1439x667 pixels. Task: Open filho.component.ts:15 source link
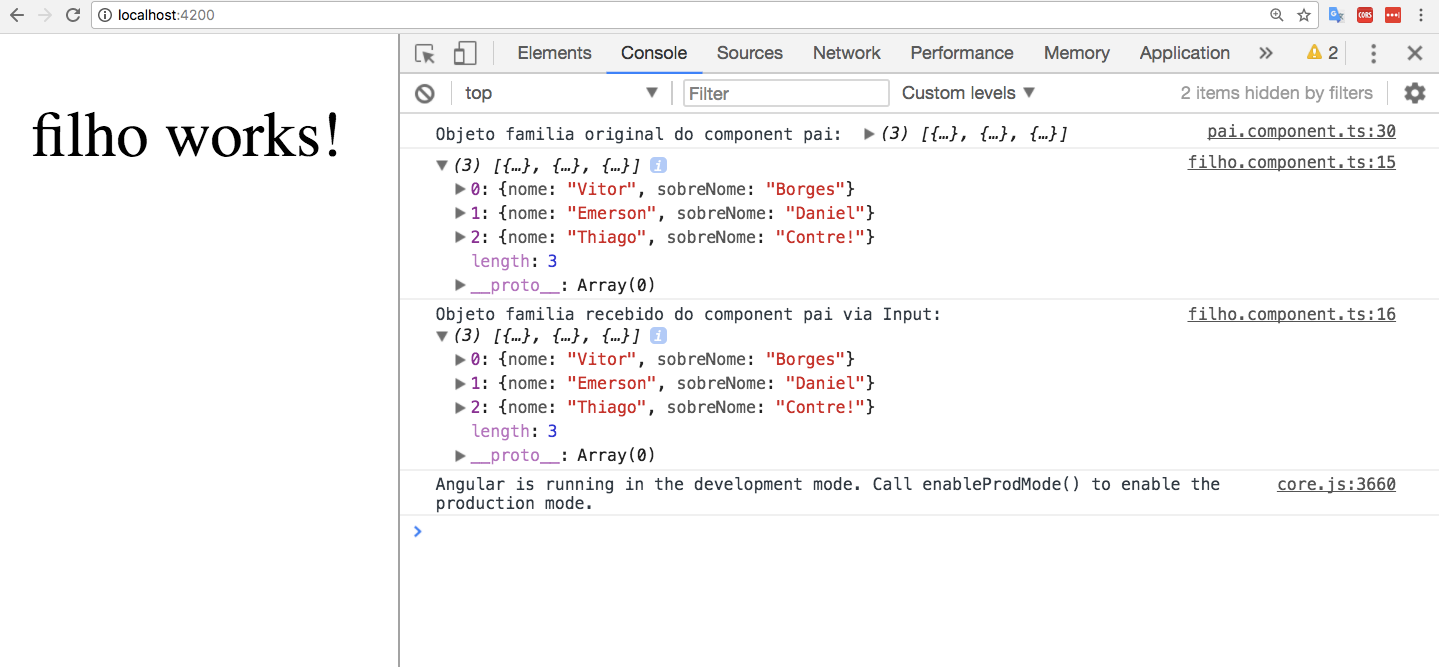click(x=1291, y=163)
